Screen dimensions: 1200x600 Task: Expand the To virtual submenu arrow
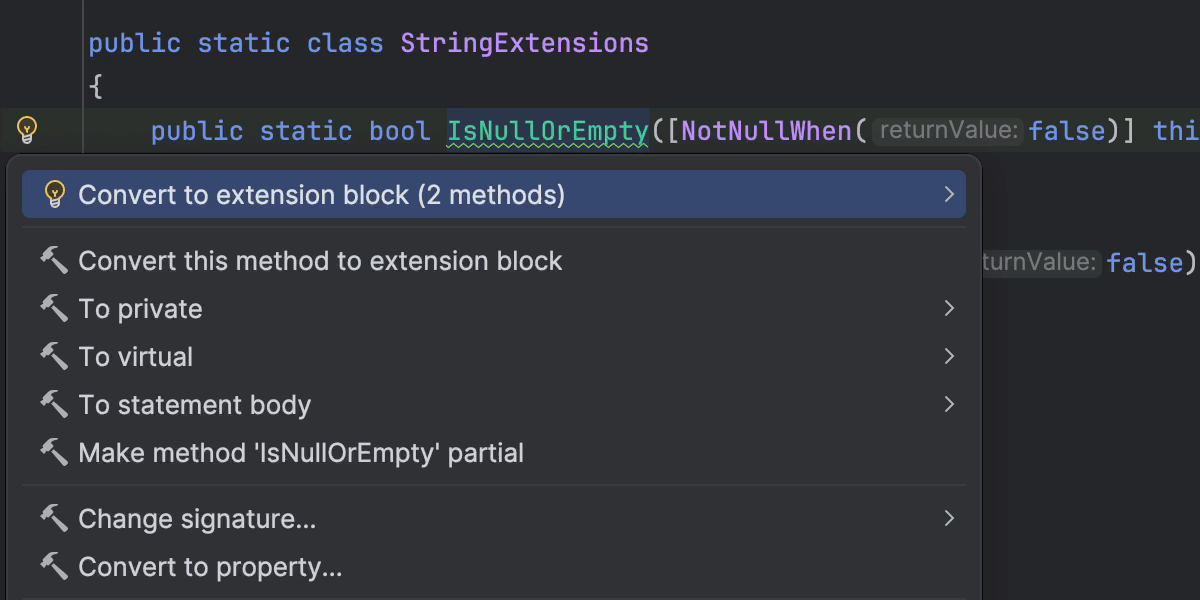949,357
